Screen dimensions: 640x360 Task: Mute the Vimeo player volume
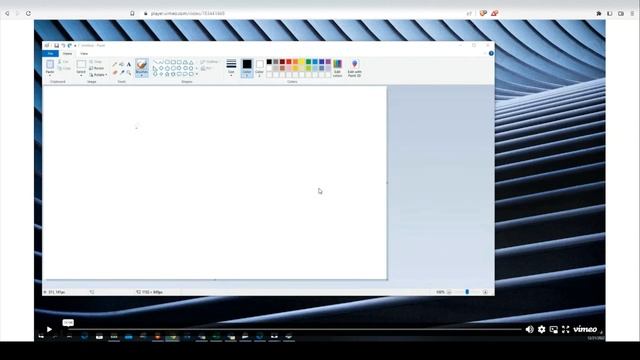[x=529, y=329]
